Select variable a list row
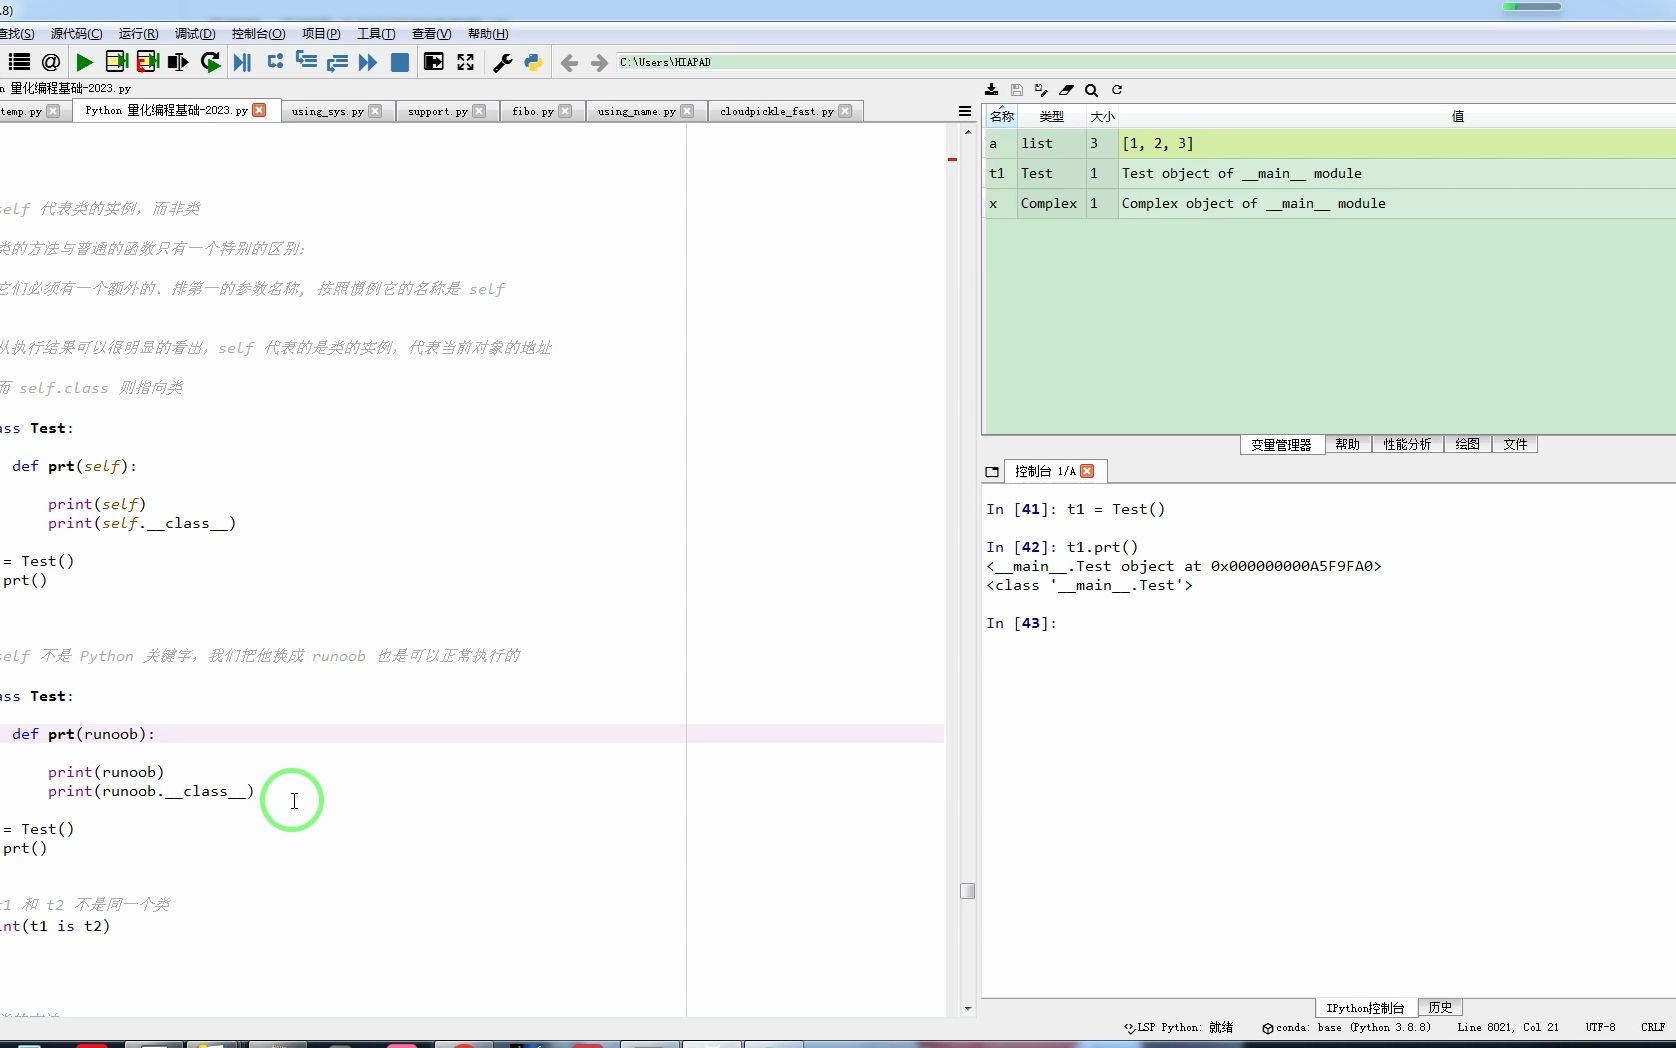 (1330, 144)
